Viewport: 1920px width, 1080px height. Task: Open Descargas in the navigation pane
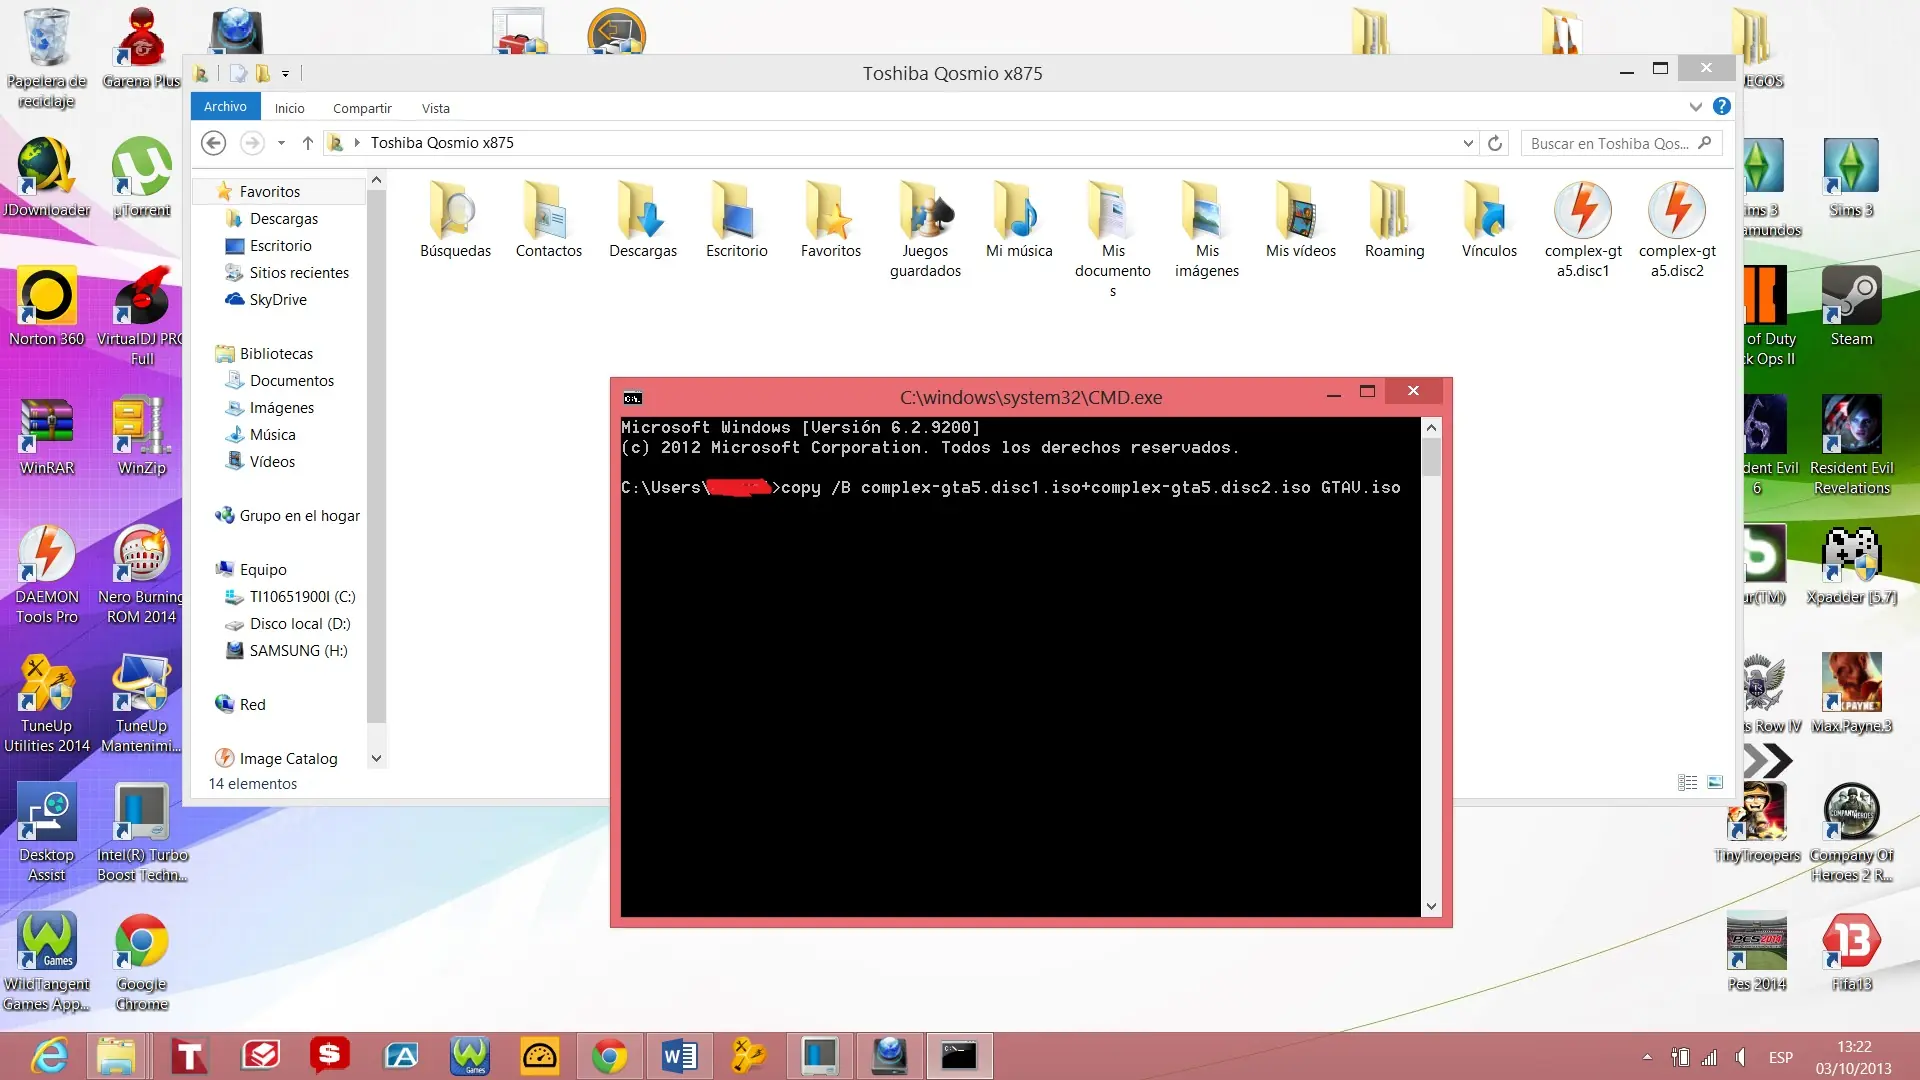pyautogui.click(x=283, y=218)
